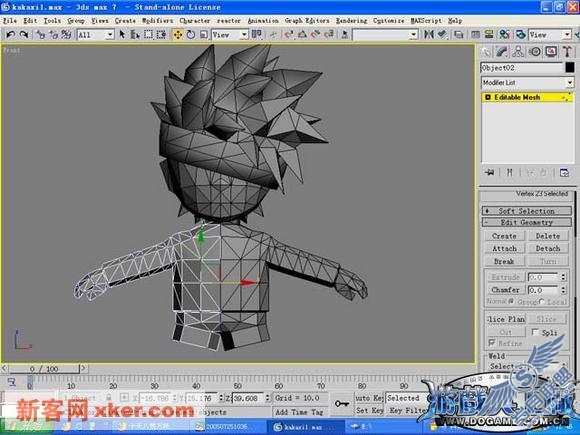580x435 pixels.
Task: Click the Align tool icon
Action: [442, 35]
